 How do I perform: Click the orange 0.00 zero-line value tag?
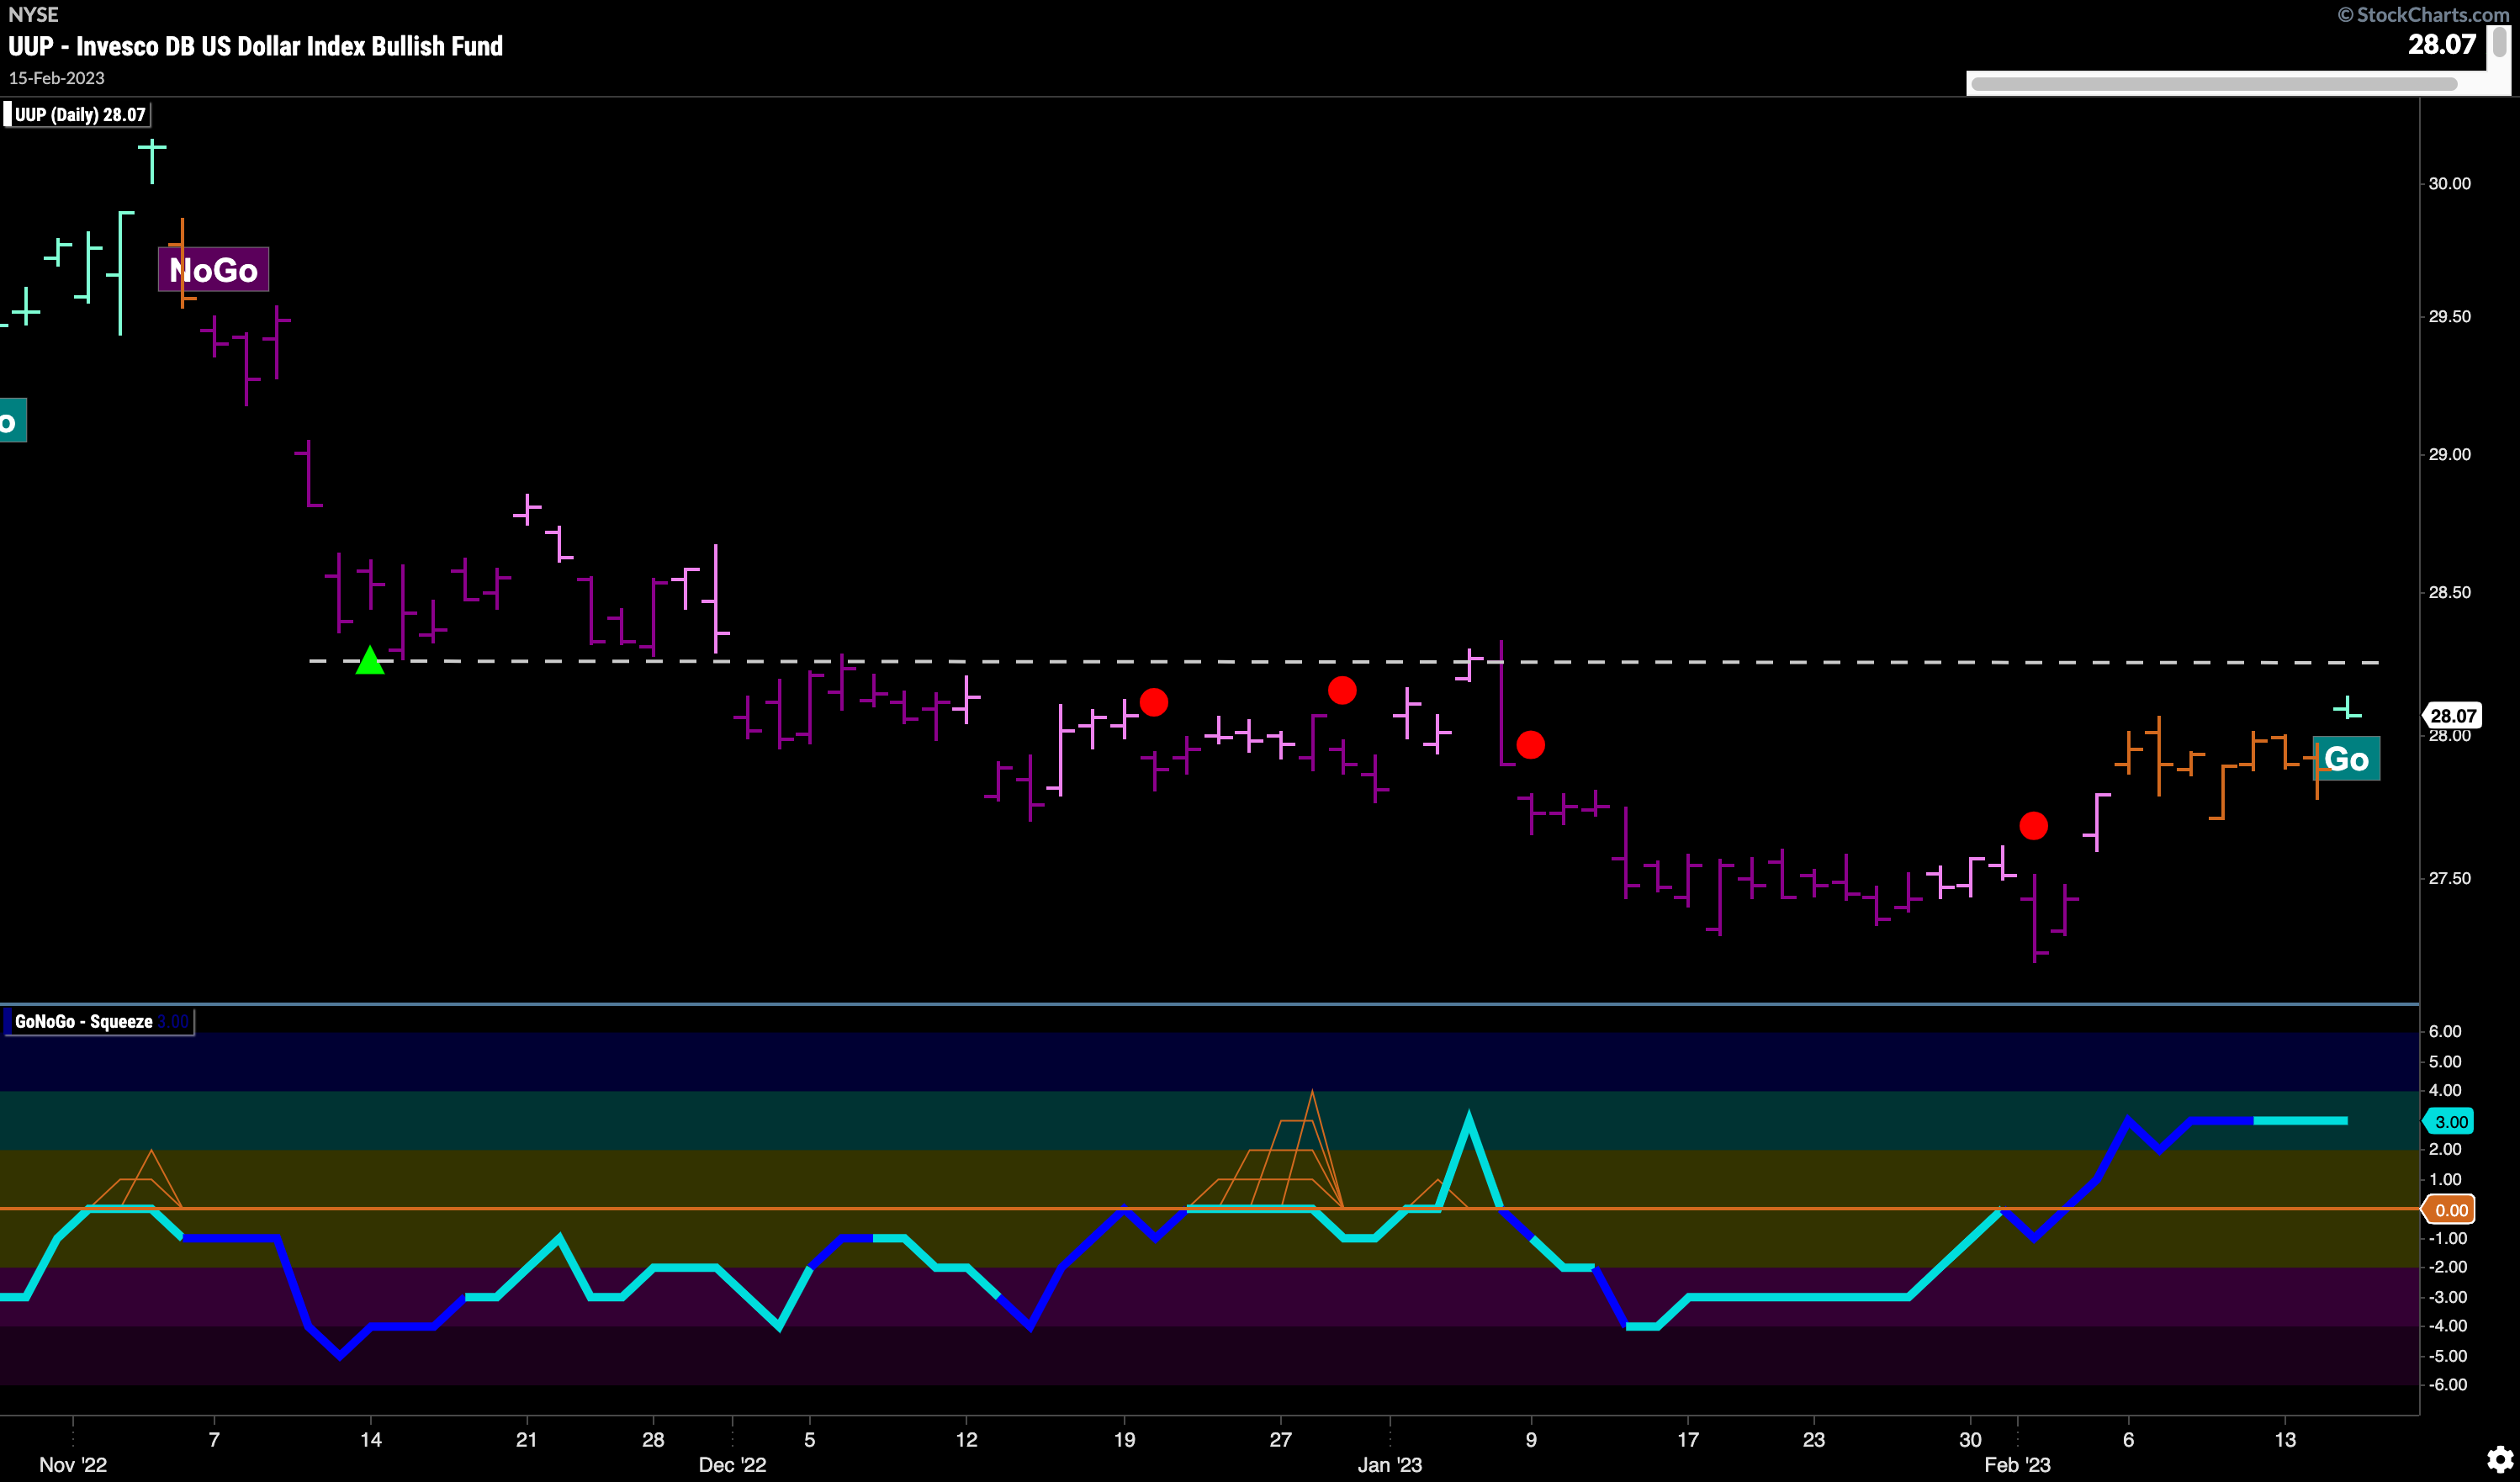pyautogui.click(x=2449, y=1210)
